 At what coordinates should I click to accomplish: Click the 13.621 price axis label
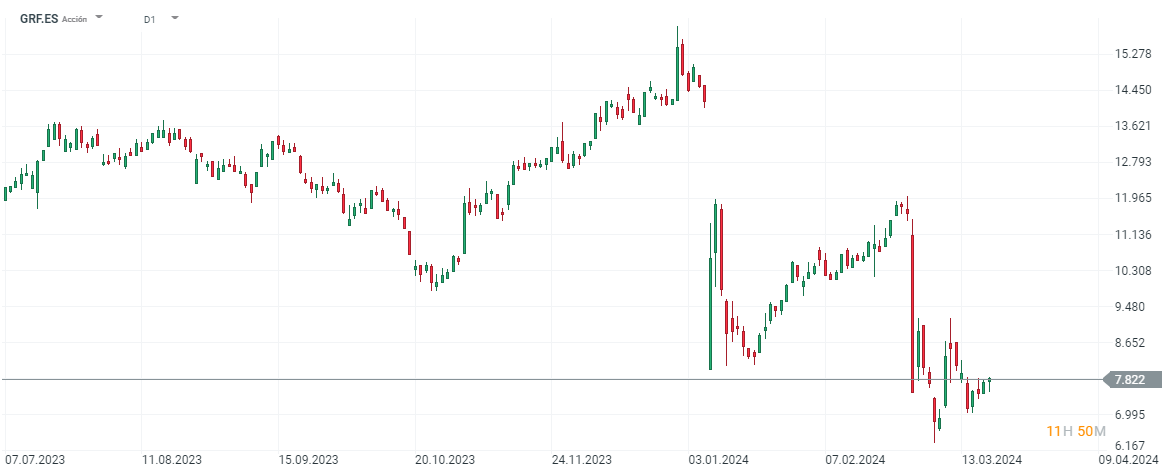[x=1132, y=126]
